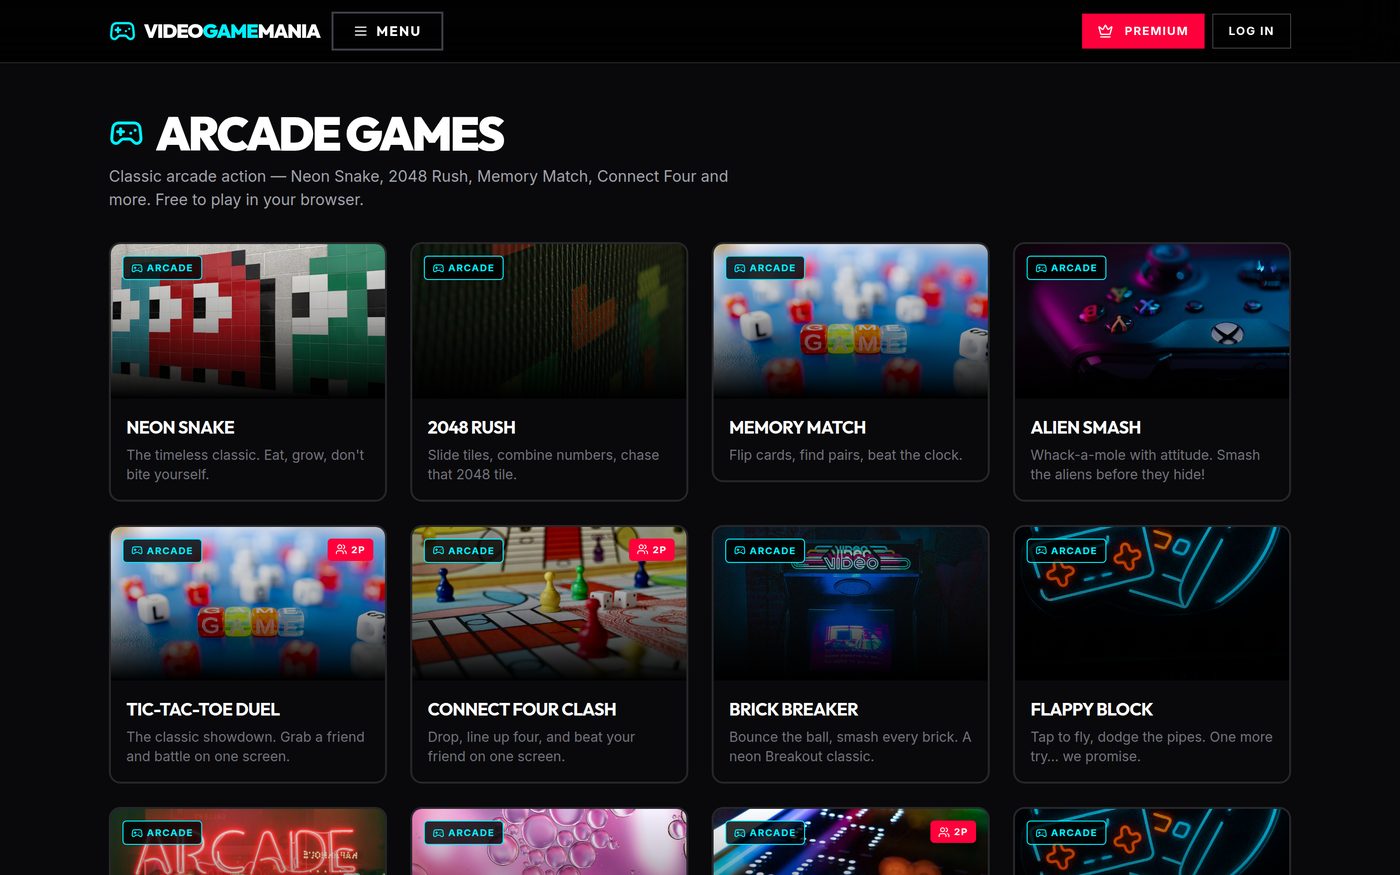Click the ARCADE badge on Alien Smash card
The image size is (1400, 875).
pos(1066,268)
